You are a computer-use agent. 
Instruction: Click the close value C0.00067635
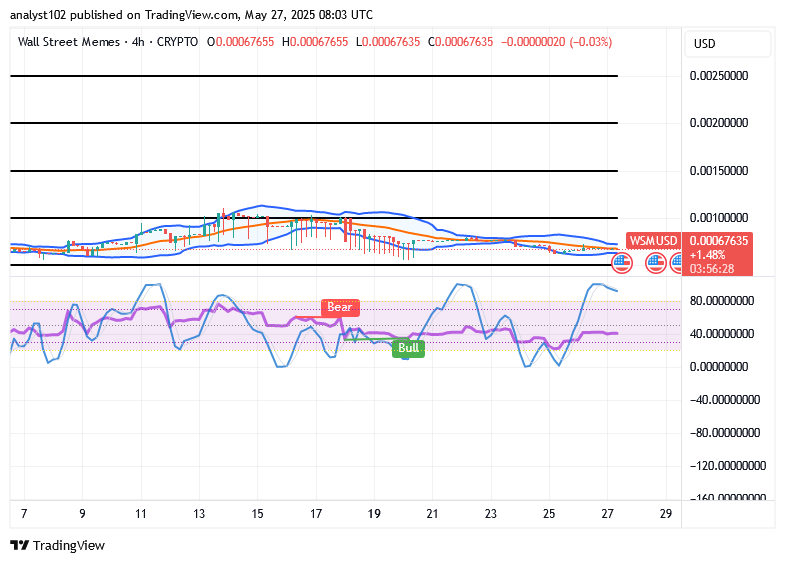click(x=461, y=42)
